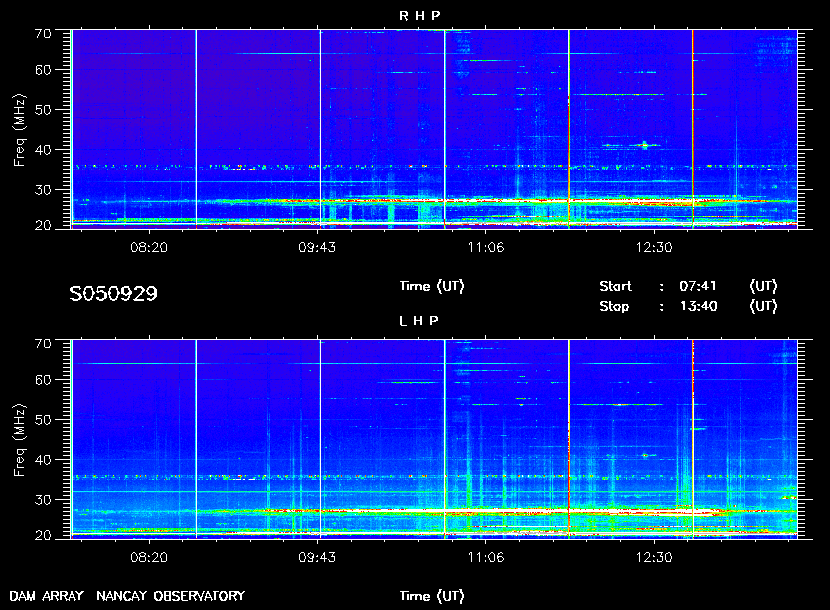Image resolution: width=830 pixels, height=610 pixels.
Task: Click the stop time value "13:40"
Action: click(x=698, y=307)
